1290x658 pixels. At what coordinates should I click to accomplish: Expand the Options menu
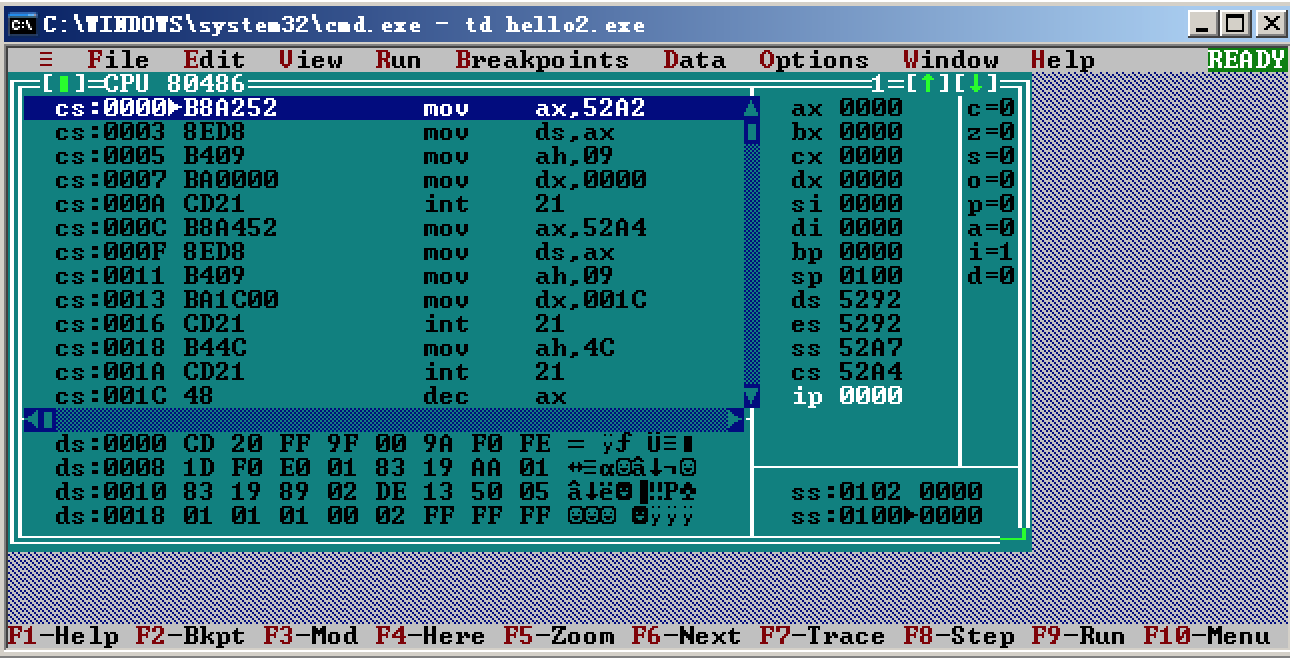click(814, 60)
